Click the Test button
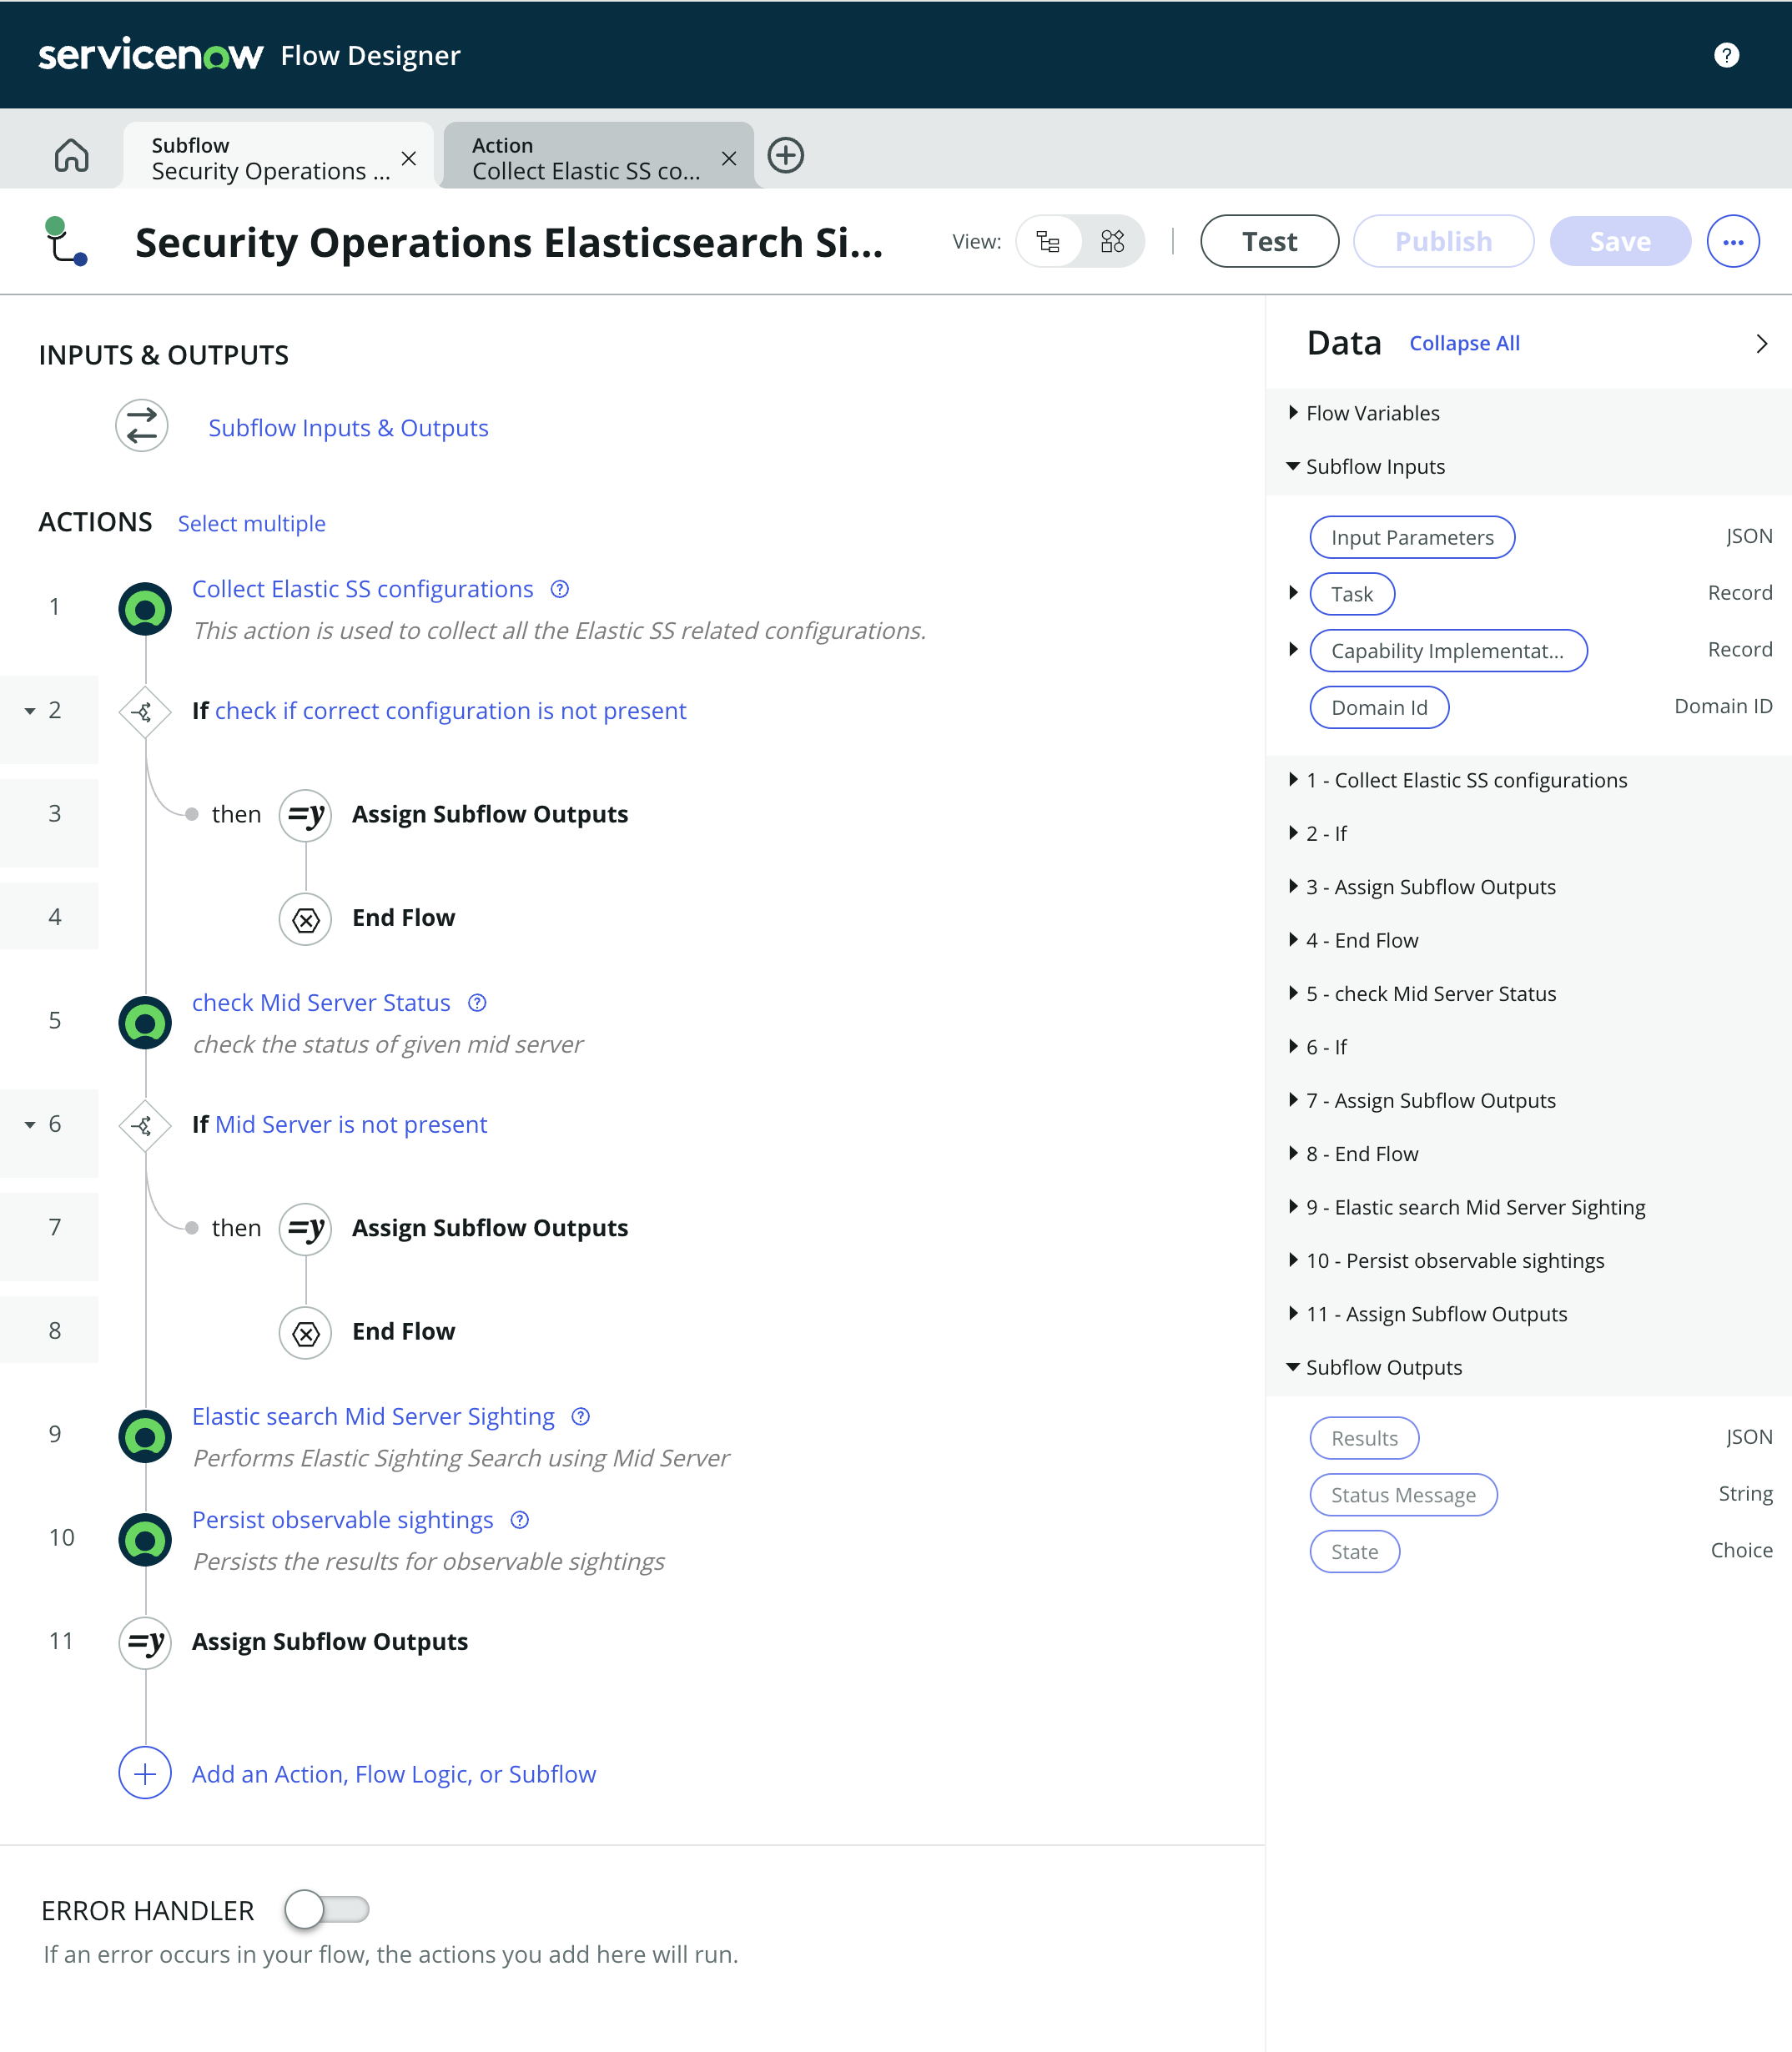Viewport: 1792px width, 2052px height. point(1269,241)
